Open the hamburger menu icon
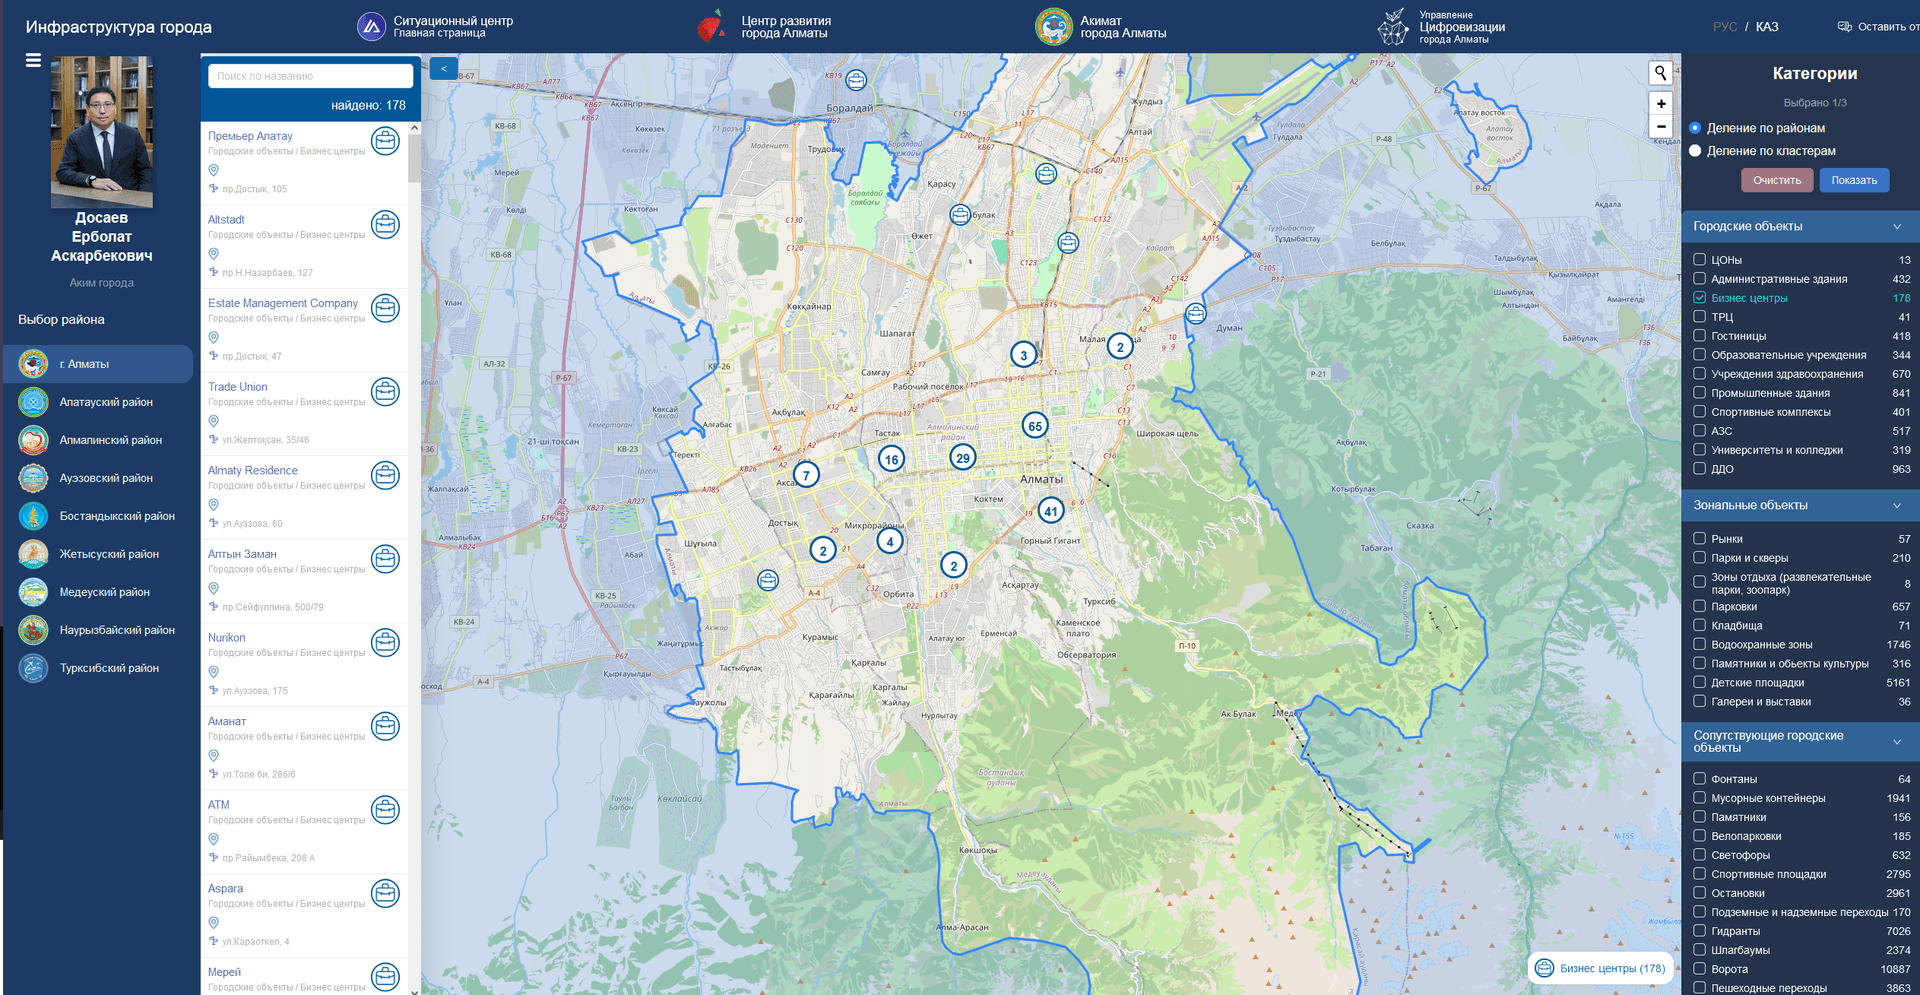 tap(33, 61)
